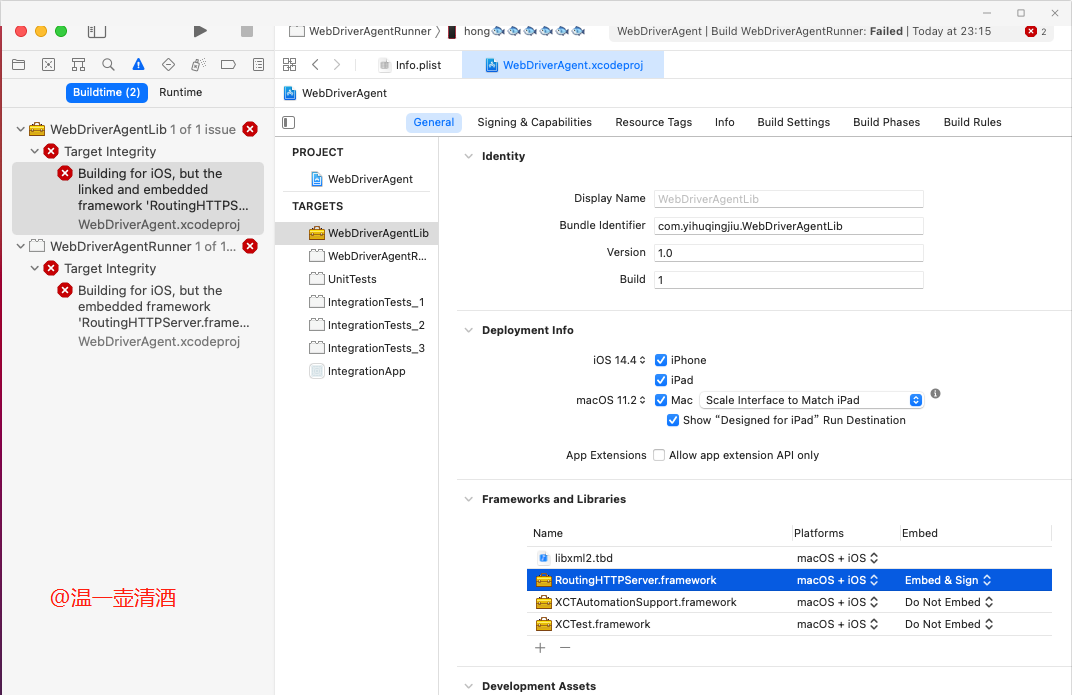Open the General settings tab
The image size is (1072, 695).
(x=433, y=122)
